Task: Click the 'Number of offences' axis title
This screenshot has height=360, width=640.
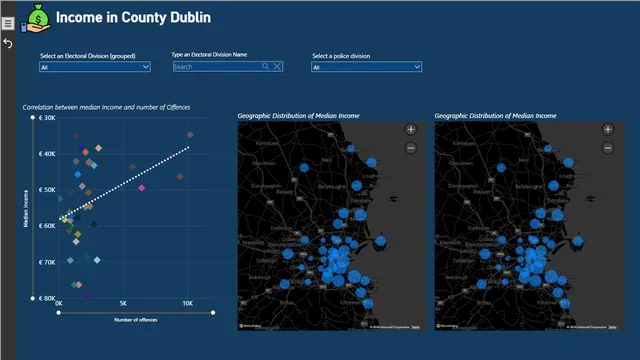Action: click(x=136, y=320)
